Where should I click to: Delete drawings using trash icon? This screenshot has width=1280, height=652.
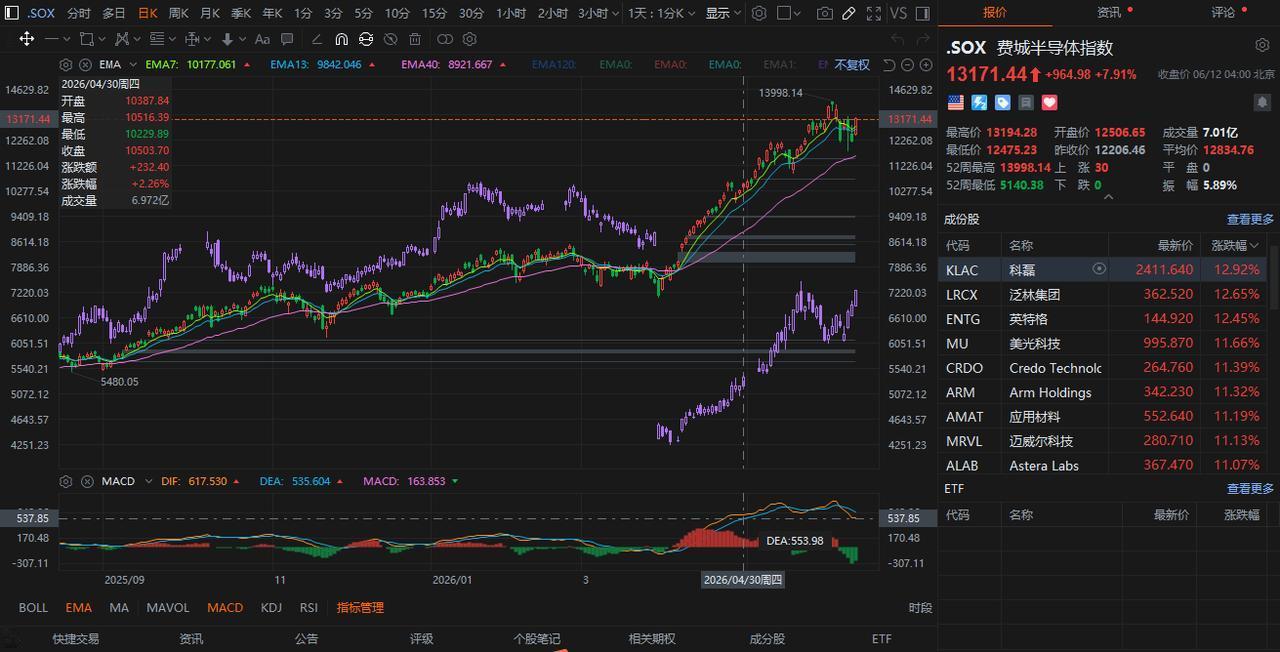click(x=415, y=39)
